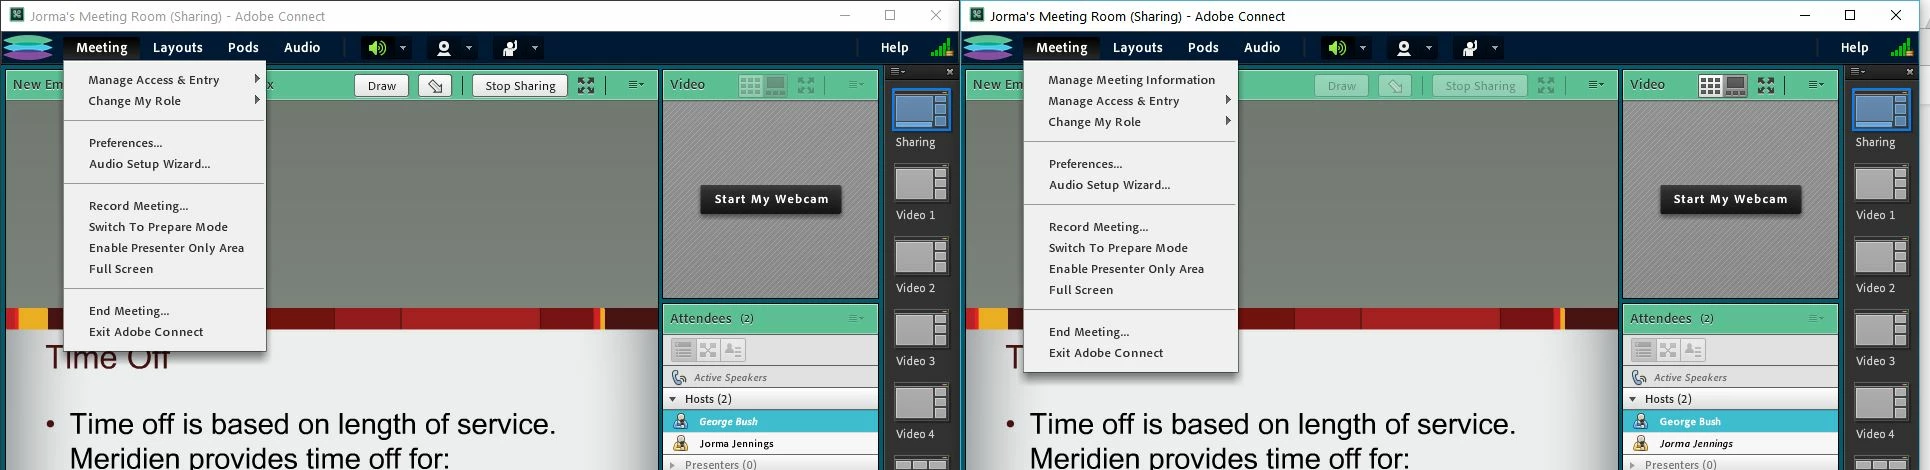The width and height of the screenshot is (1930, 470).
Task: Click Draw button in left window
Action: (x=382, y=86)
